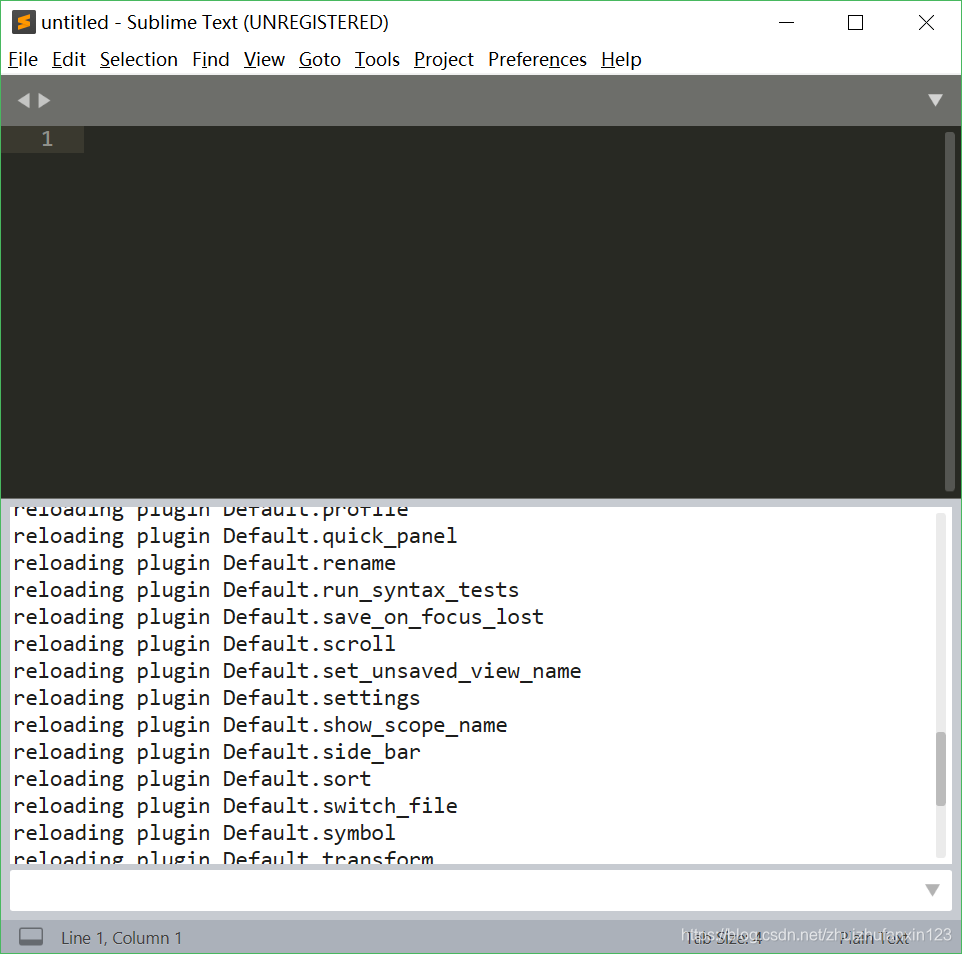The height and width of the screenshot is (954, 962).
Task: Maximize the Sublime Text window
Action: click(x=855, y=23)
